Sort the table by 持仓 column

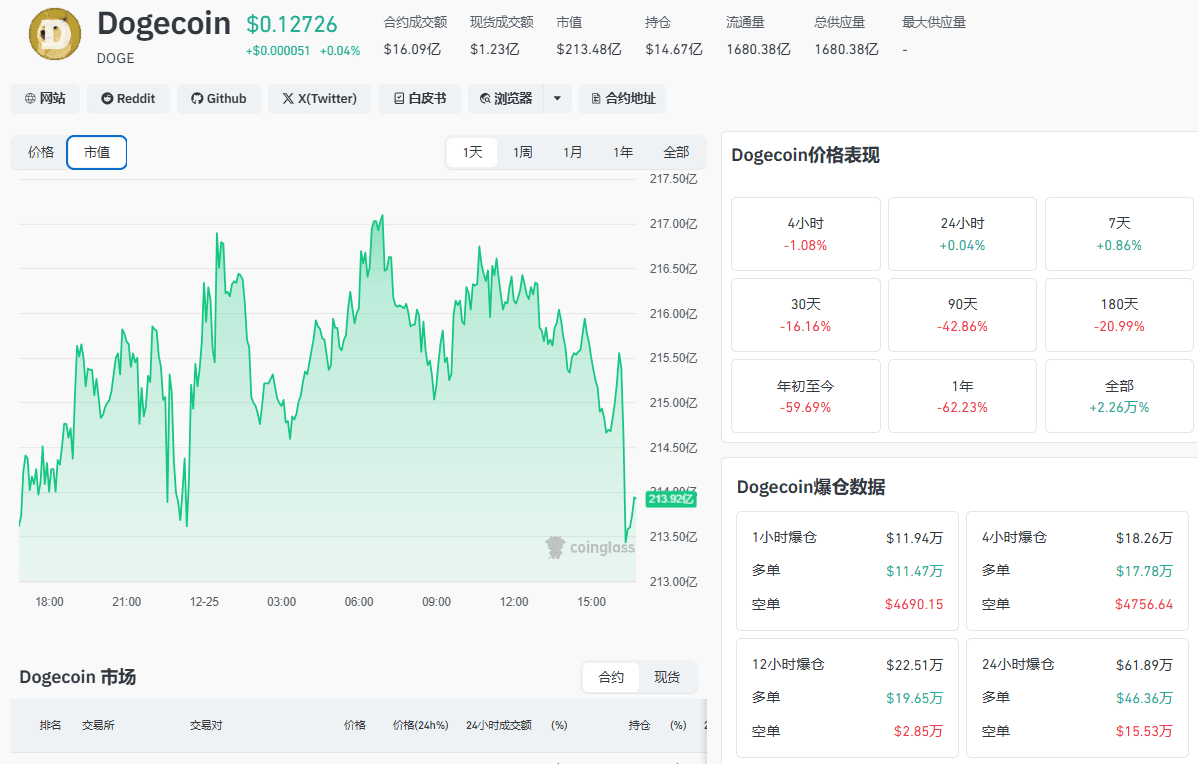(639, 725)
